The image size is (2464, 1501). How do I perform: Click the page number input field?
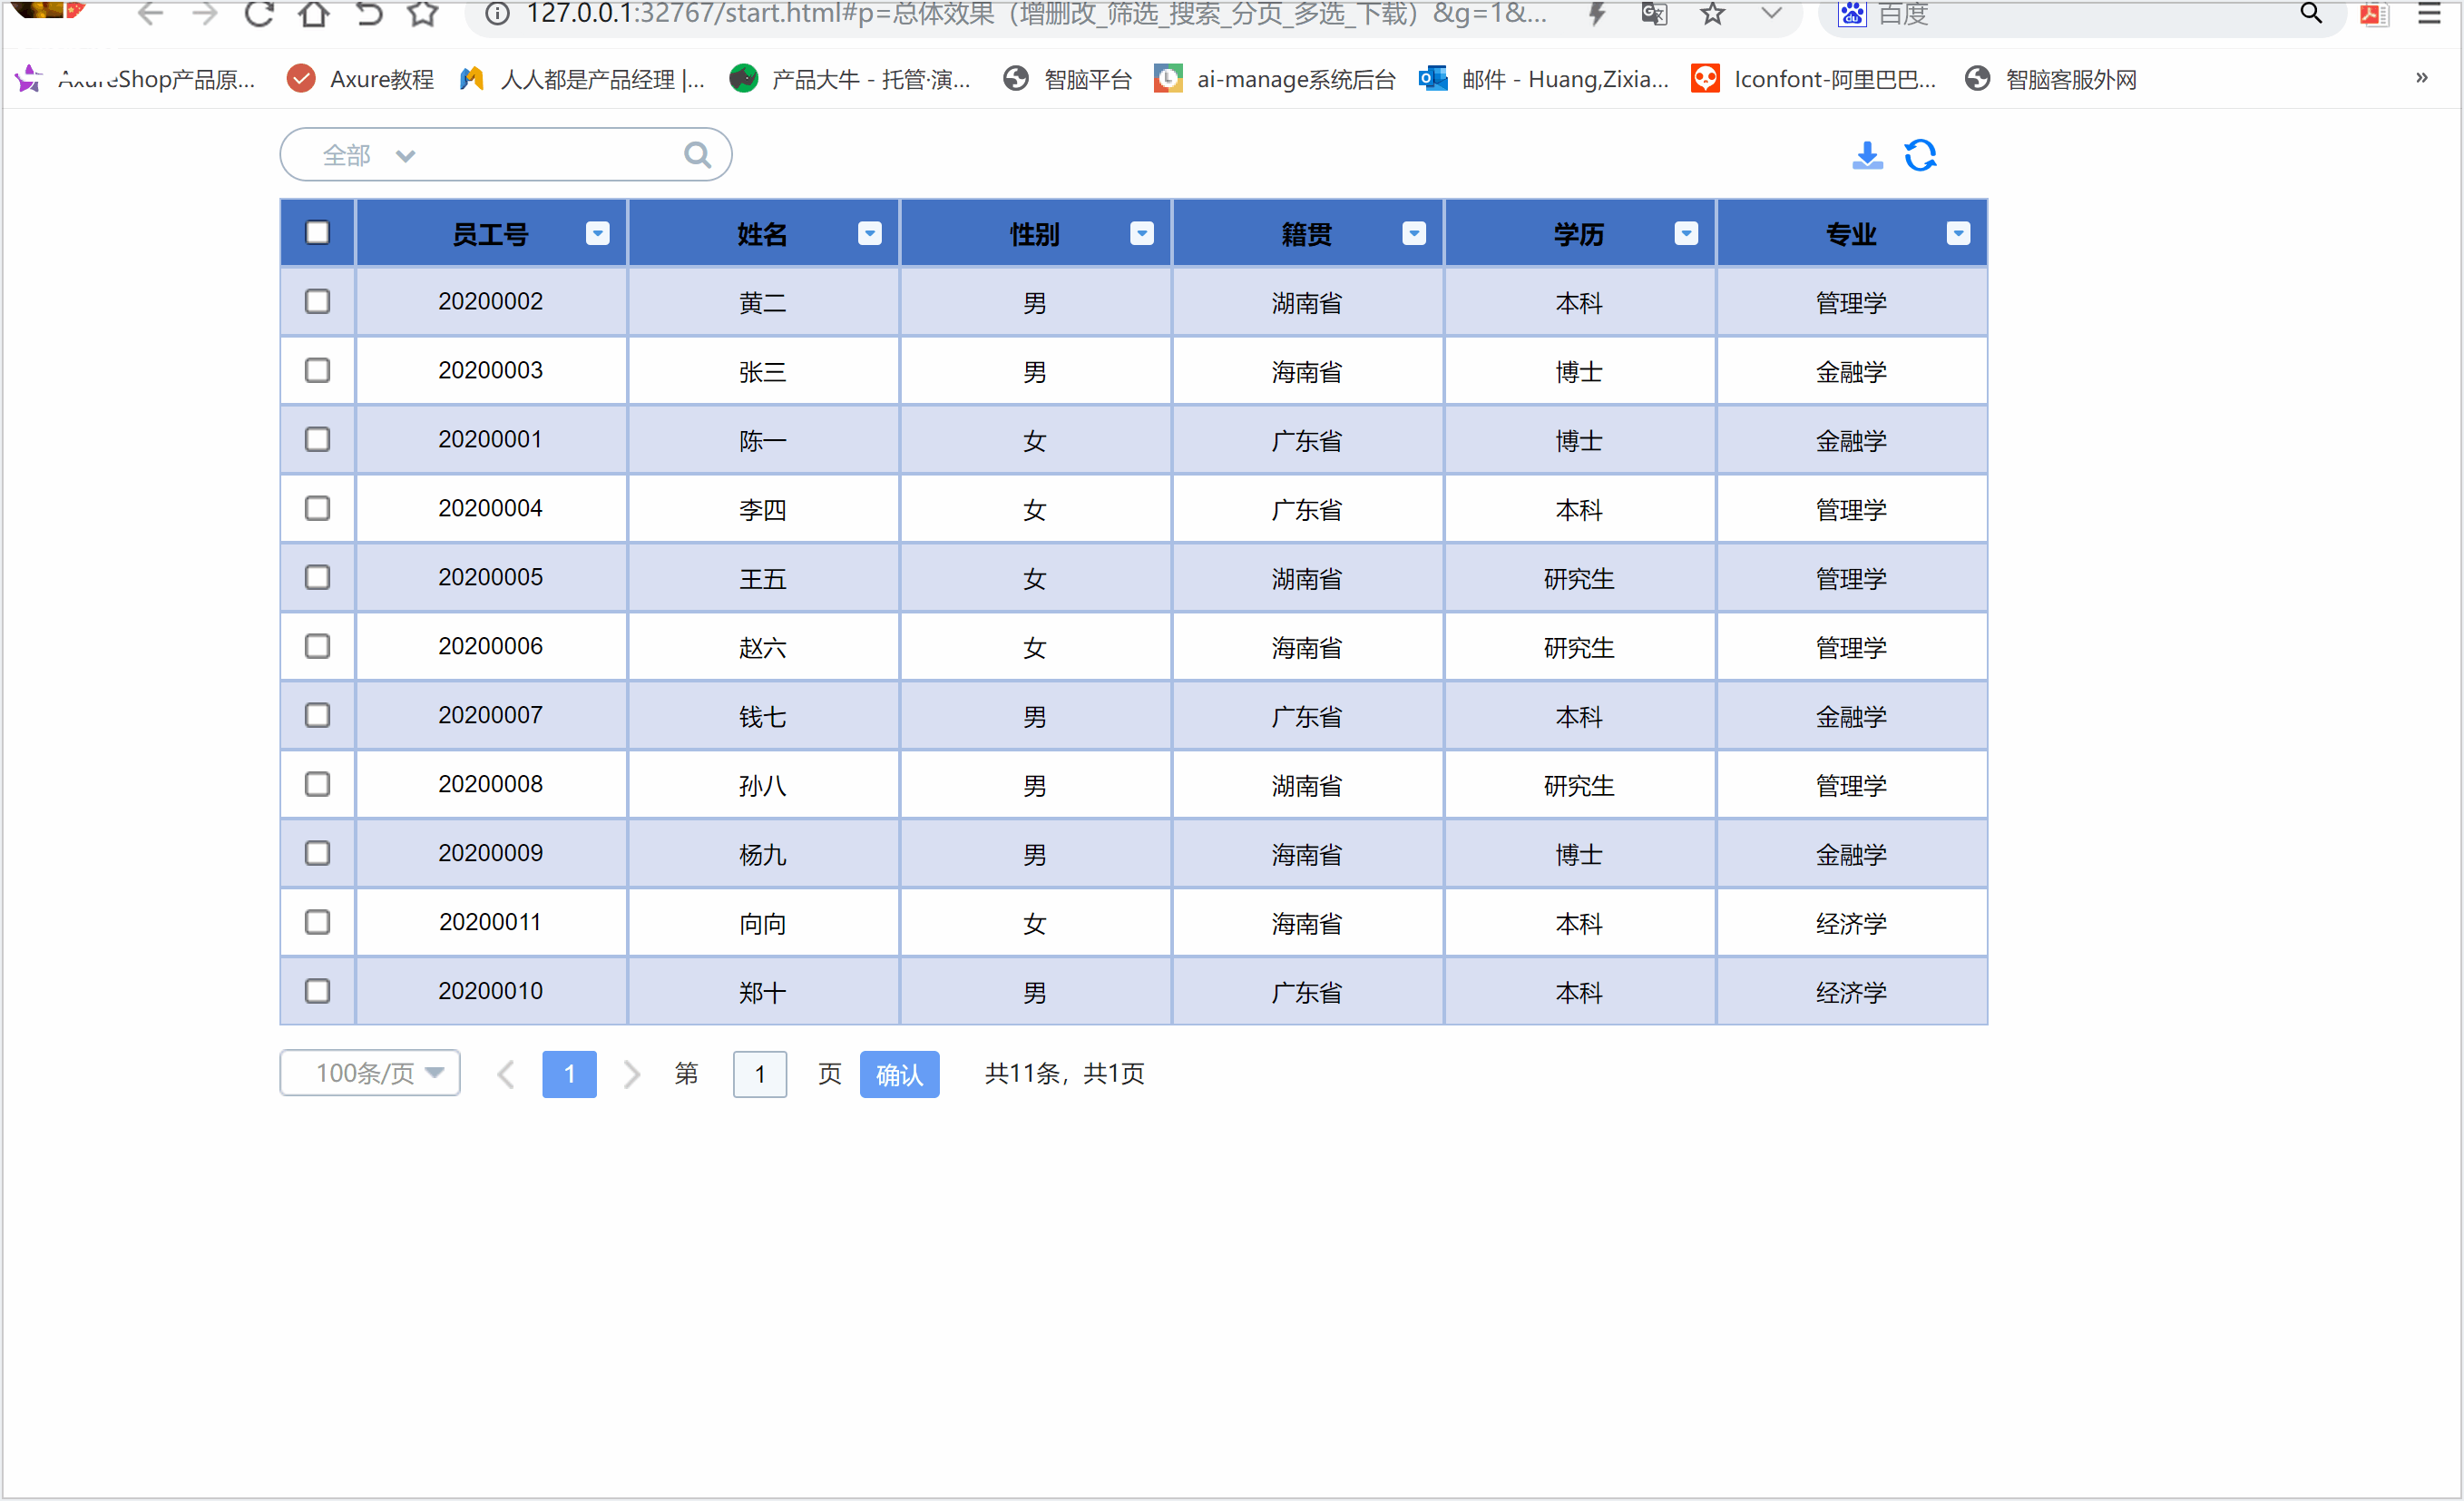759,1075
